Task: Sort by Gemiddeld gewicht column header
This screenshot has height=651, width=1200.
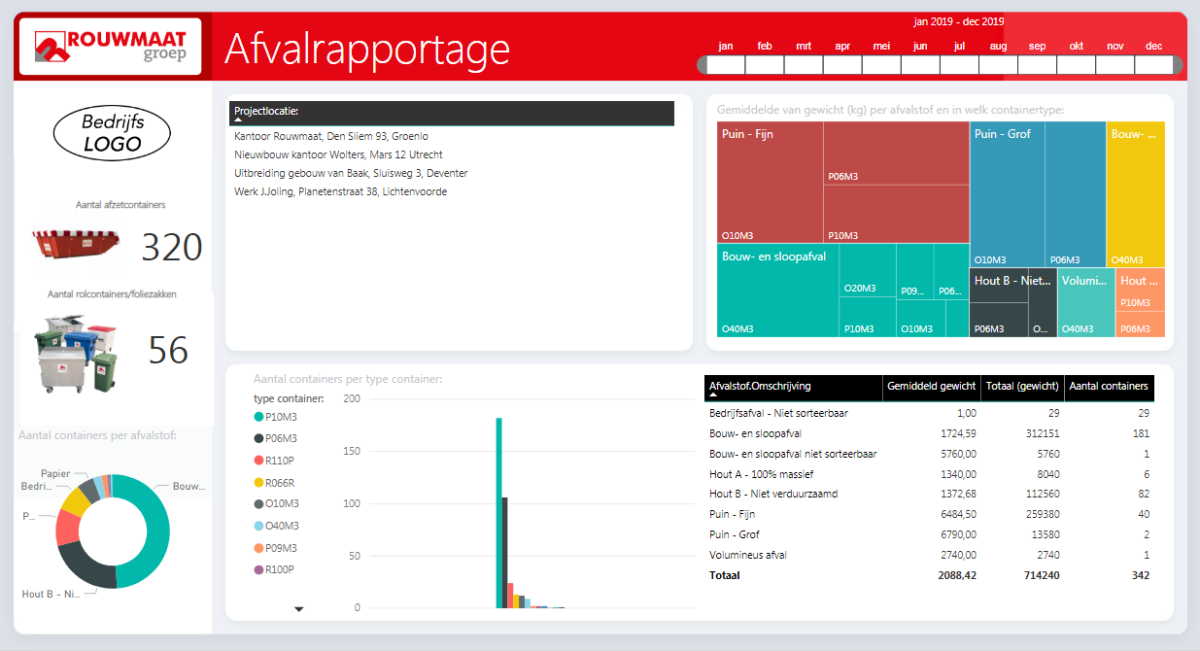Action: tap(932, 385)
